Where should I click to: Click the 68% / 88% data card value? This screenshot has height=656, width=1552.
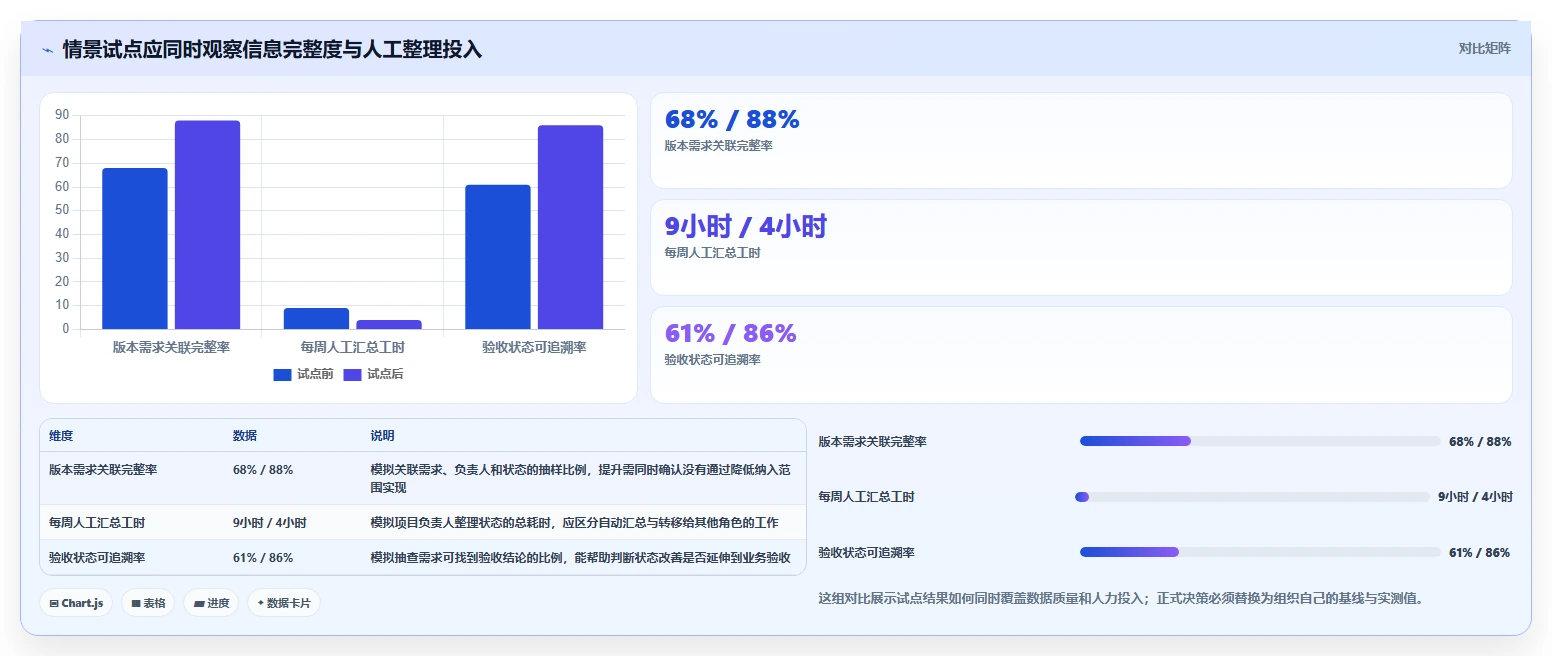(732, 120)
